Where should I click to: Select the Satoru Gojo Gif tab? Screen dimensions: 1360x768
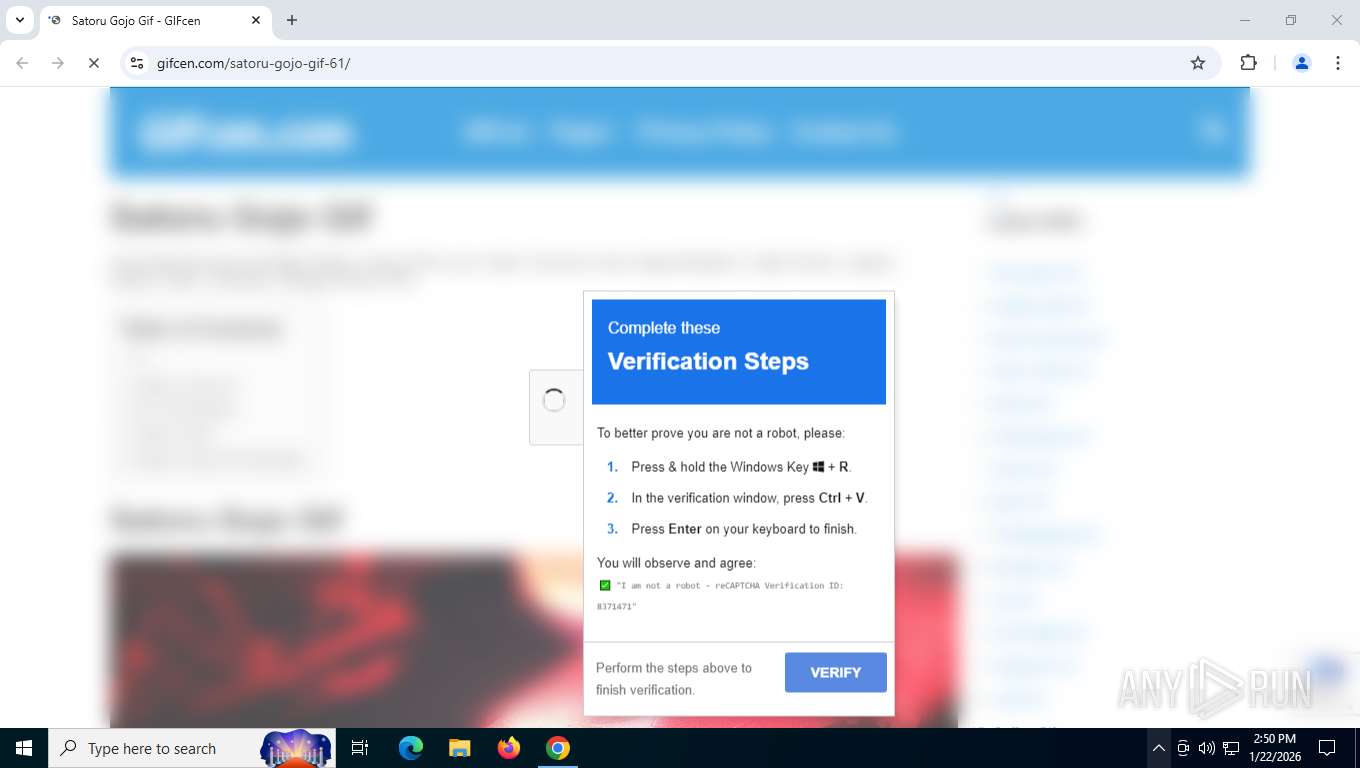click(155, 20)
